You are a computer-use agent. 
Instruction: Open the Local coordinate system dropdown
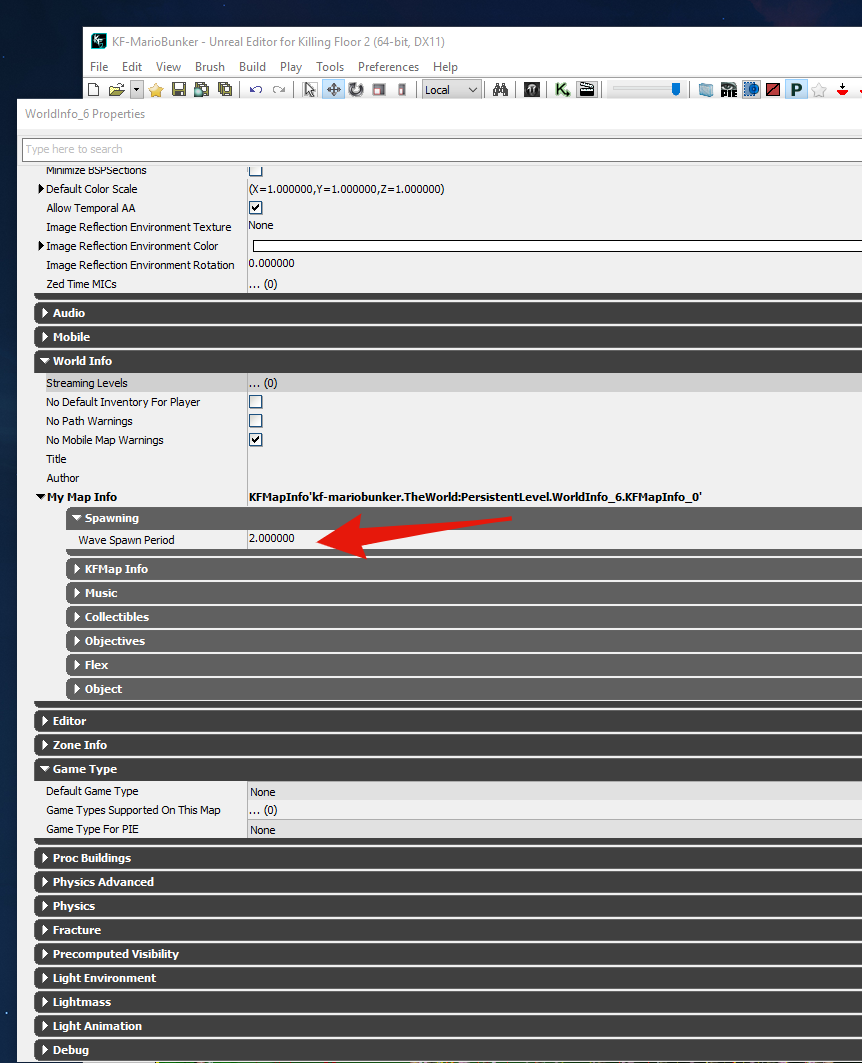coord(451,89)
